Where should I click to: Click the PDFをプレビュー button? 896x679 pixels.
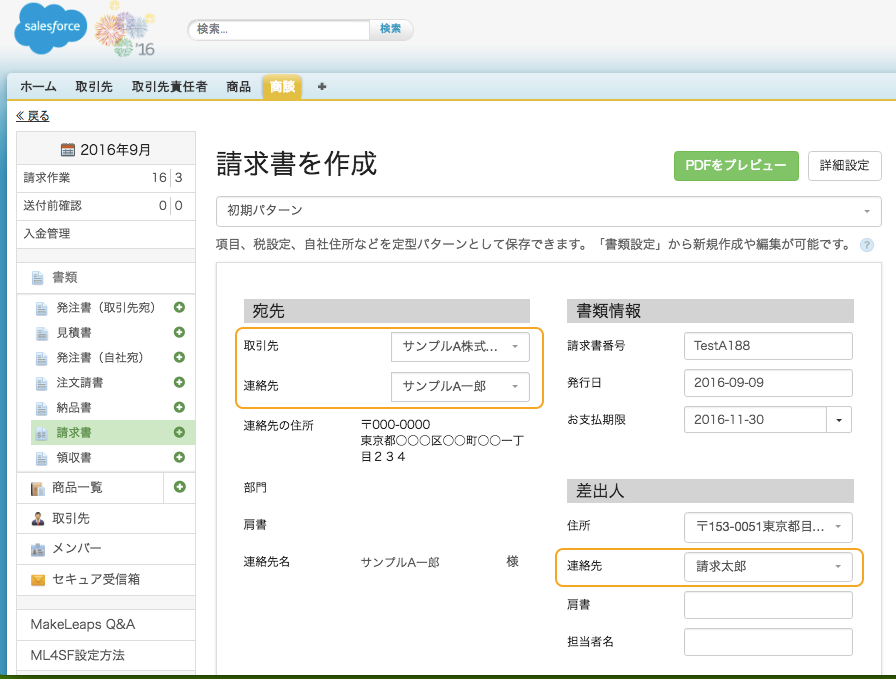pos(736,166)
